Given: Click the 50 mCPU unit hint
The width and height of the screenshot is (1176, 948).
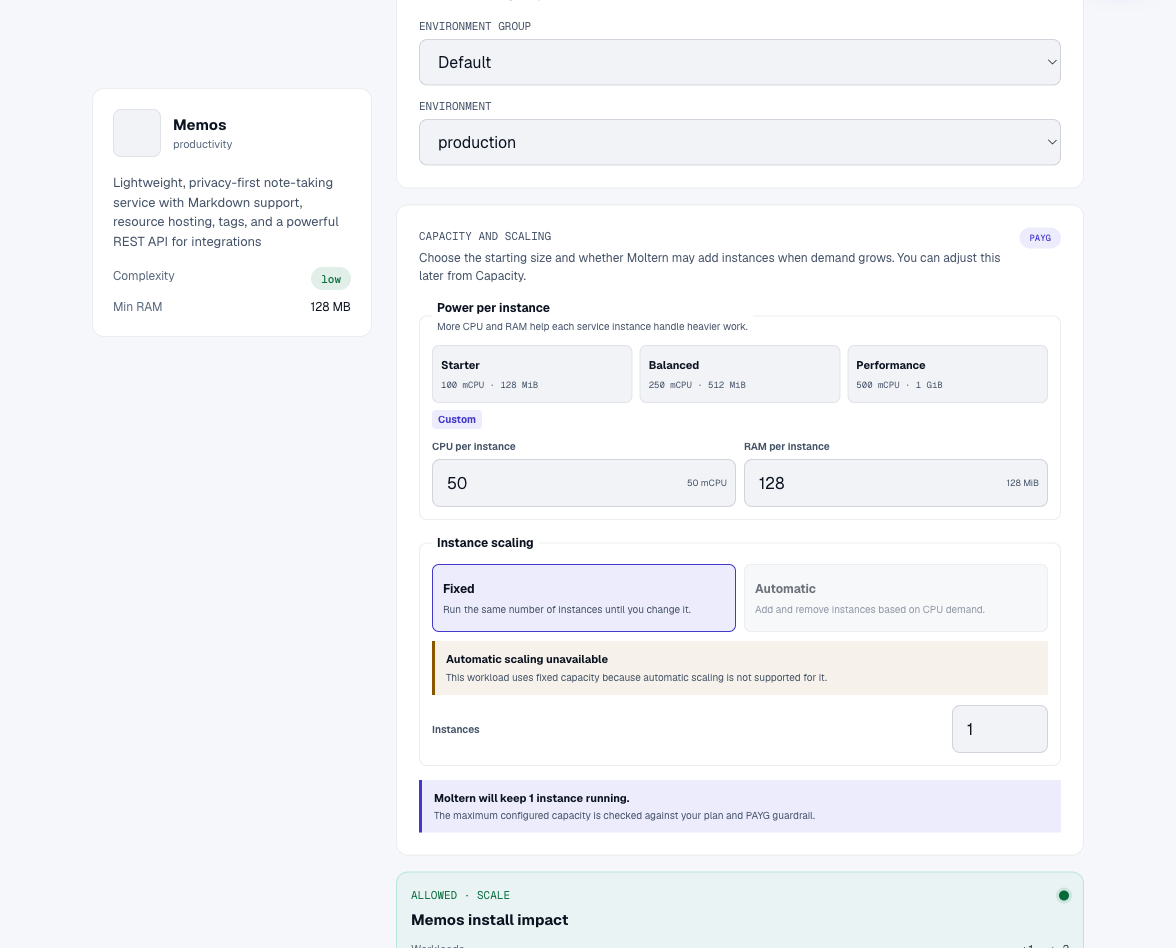Looking at the screenshot, I should click(706, 483).
